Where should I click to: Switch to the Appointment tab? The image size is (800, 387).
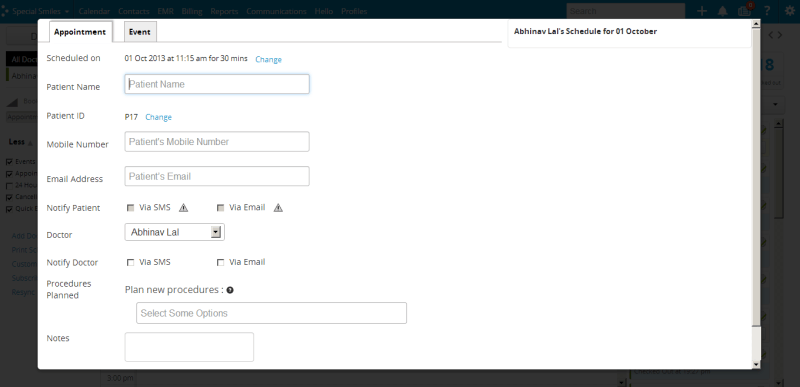pyautogui.click(x=80, y=32)
